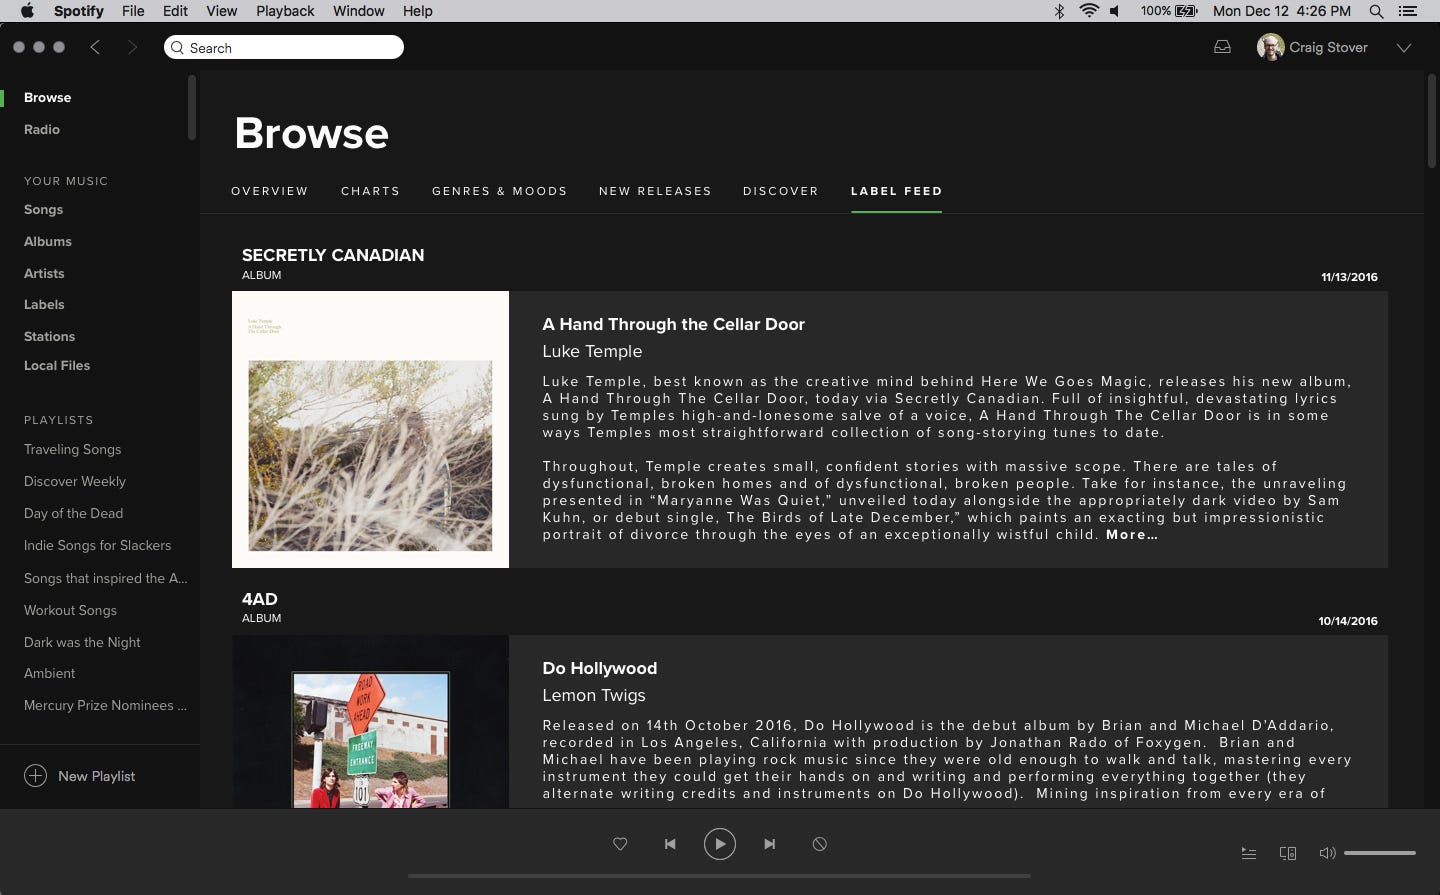Open Local Files in the sidebar
Image resolution: width=1440 pixels, height=895 pixels.
(x=57, y=365)
